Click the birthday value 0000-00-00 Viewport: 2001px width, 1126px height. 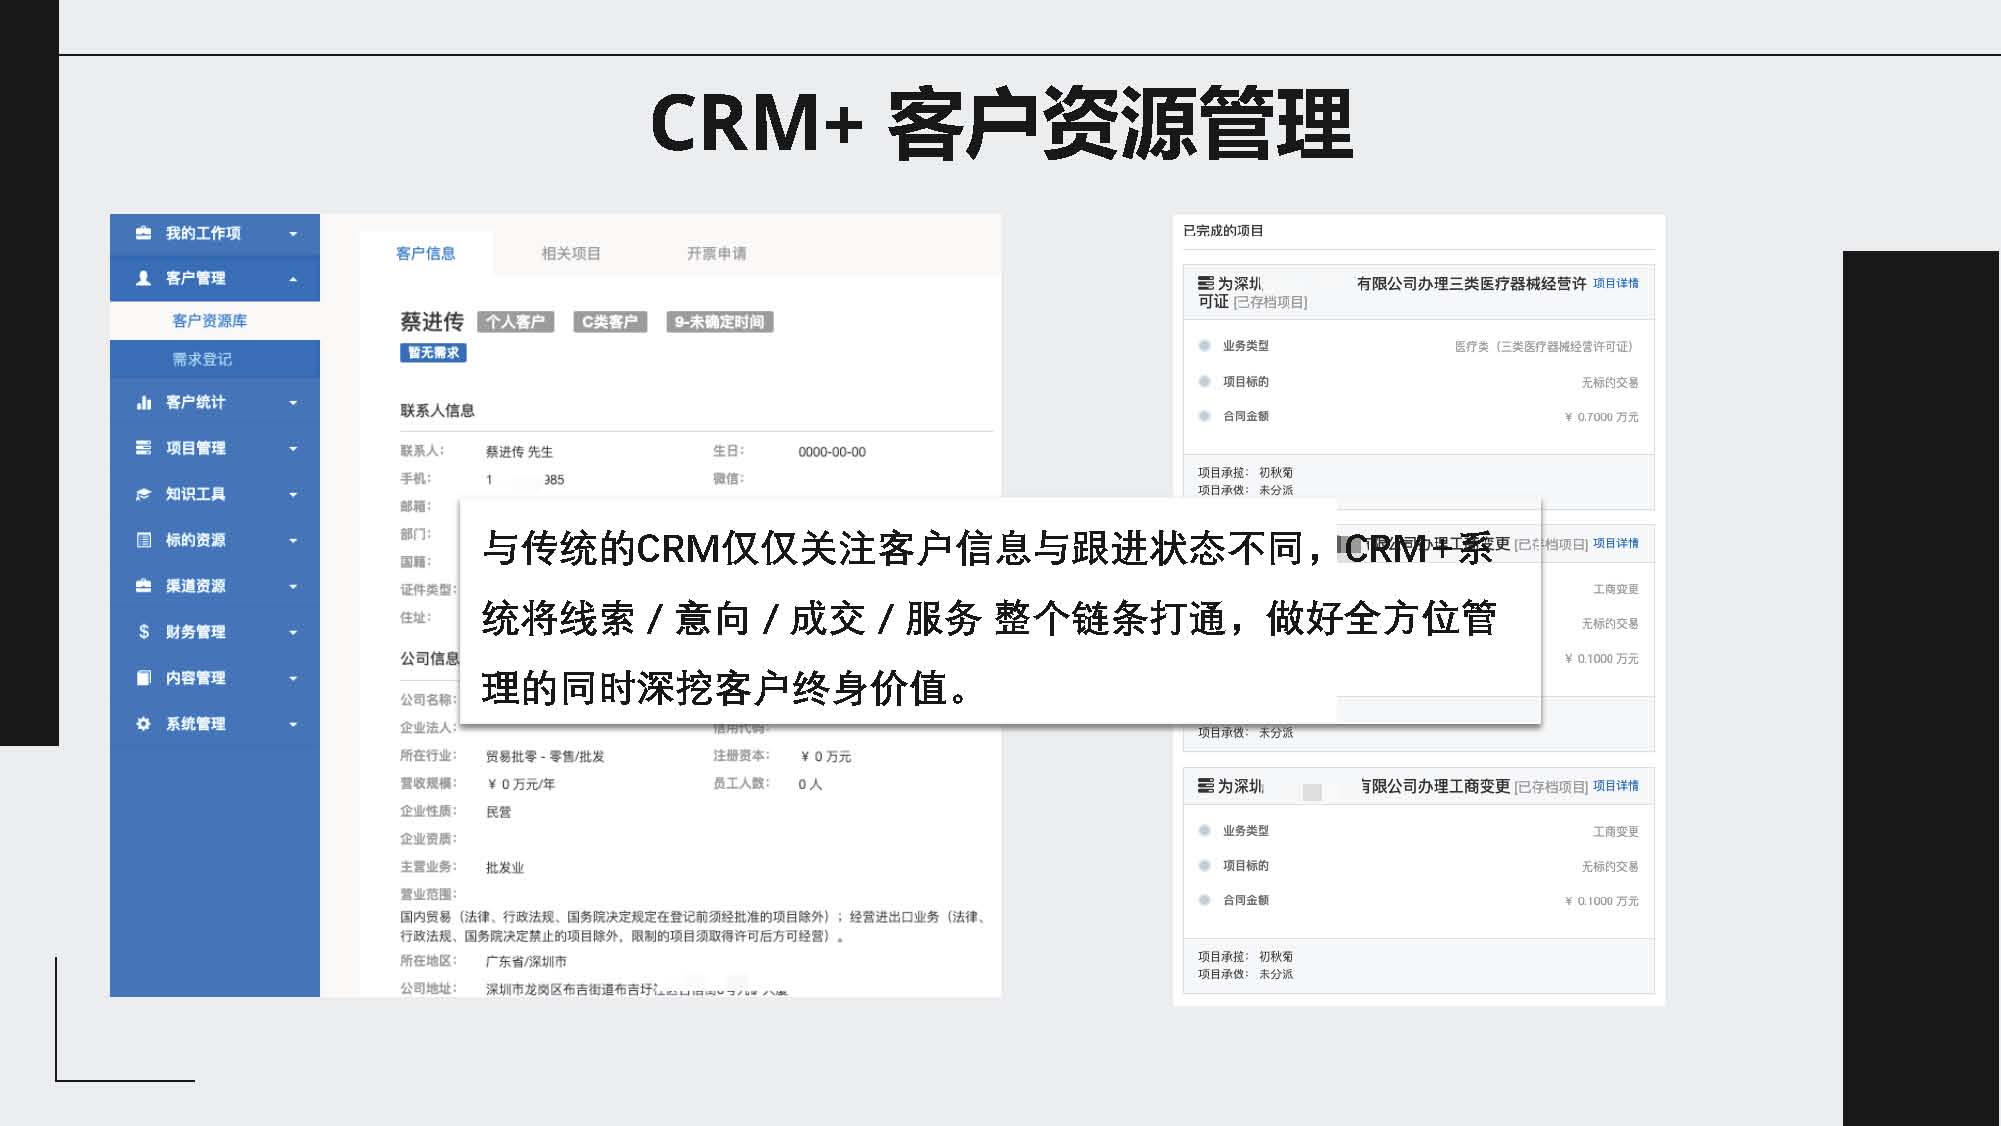coord(832,452)
